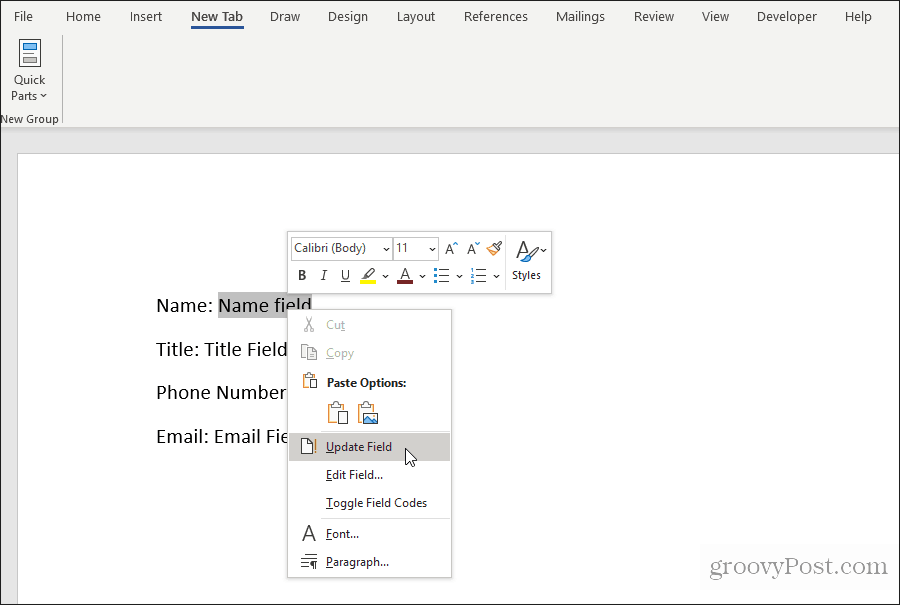Switch to the References ribbon tab
This screenshot has height=605, width=900.
pos(495,16)
